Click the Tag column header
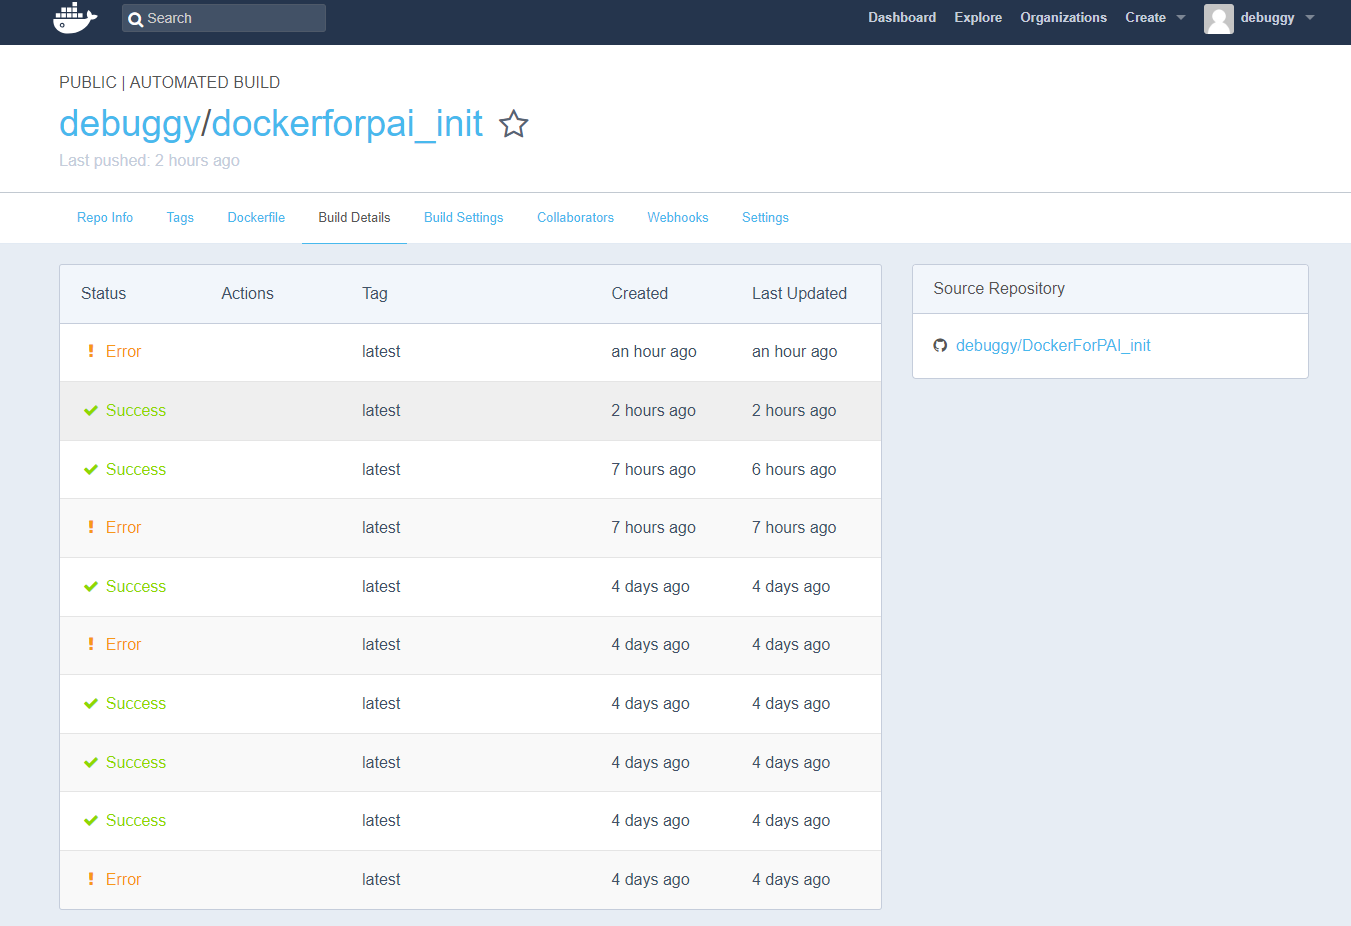Viewport: 1351px width, 926px height. (x=374, y=293)
